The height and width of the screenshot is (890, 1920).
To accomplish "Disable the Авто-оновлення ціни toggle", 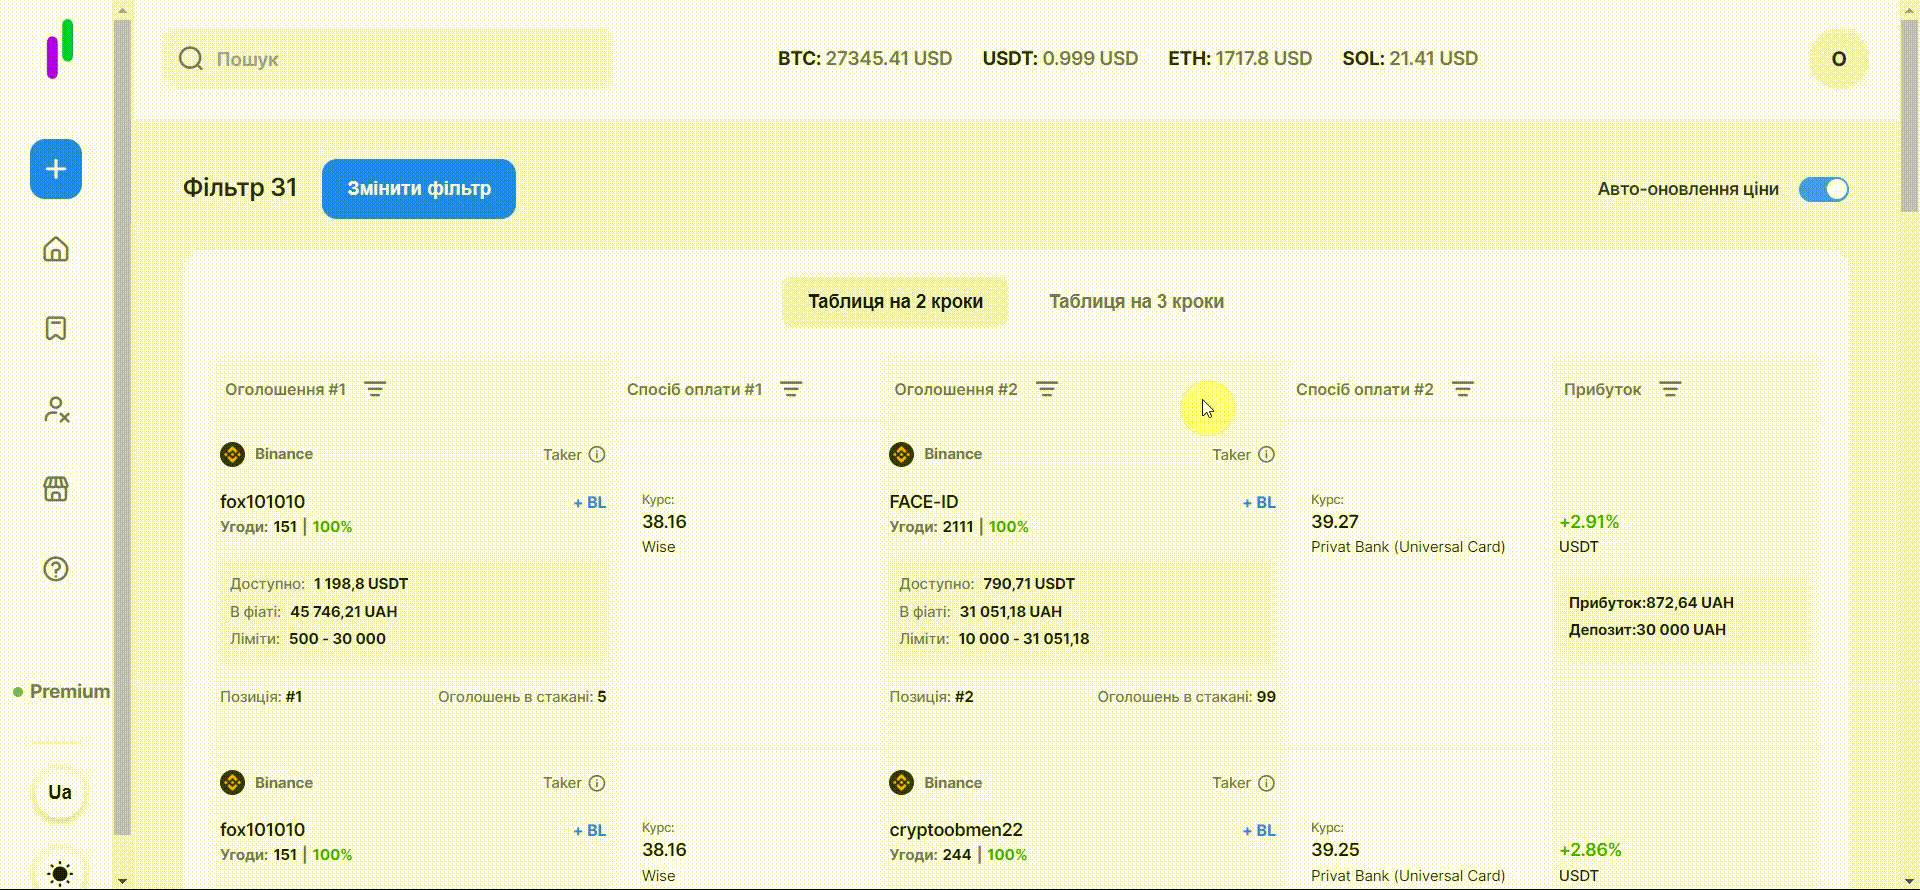I will click(x=1823, y=189).
